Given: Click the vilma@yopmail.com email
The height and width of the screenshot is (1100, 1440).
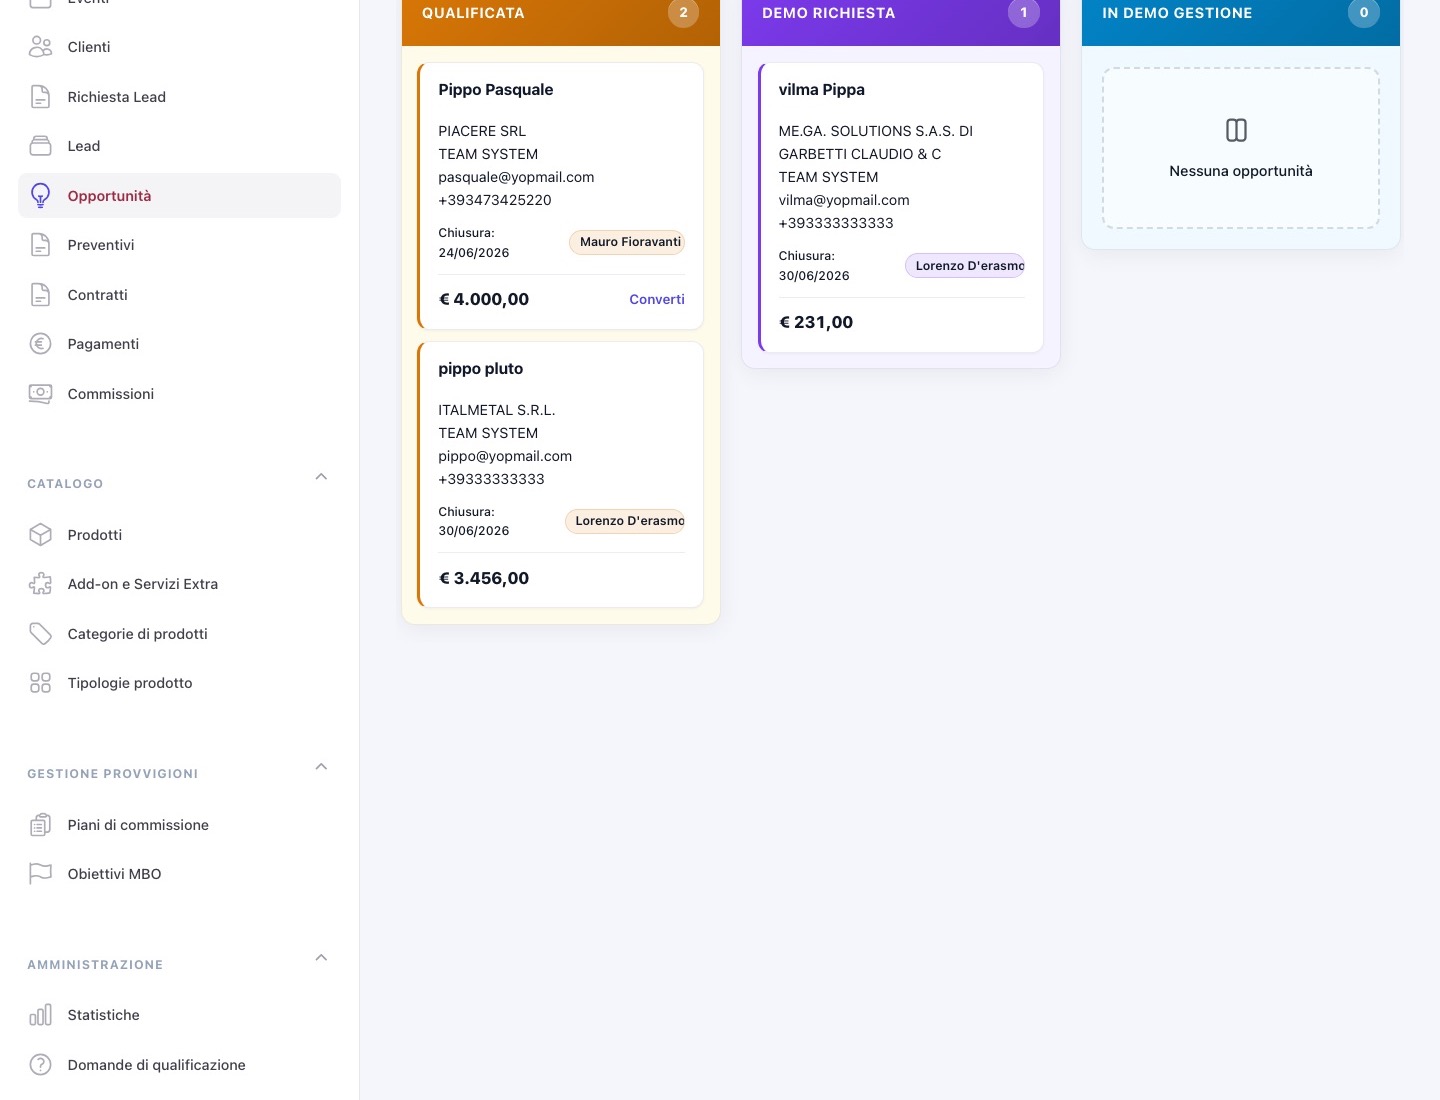Looking at the screenshot, I should click(x=844, y=200).
